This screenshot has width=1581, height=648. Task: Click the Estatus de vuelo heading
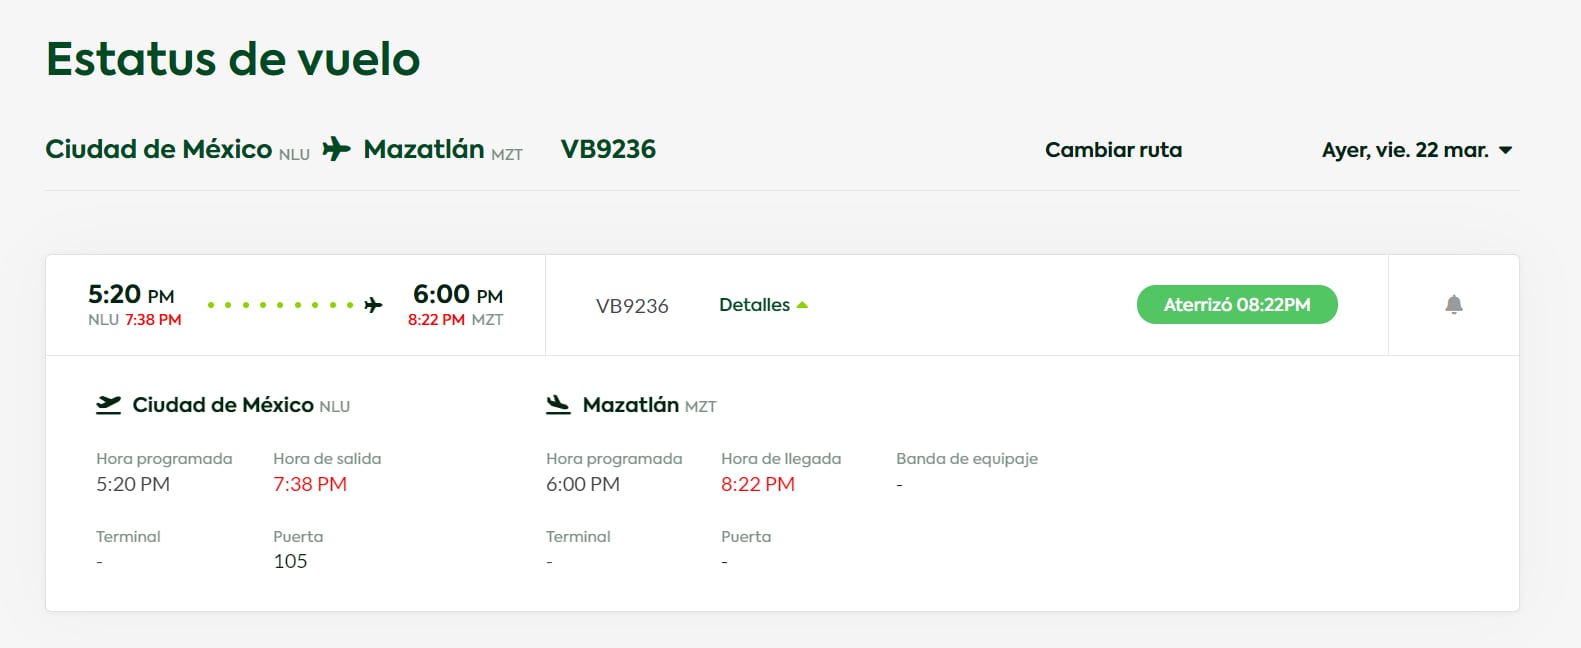(233, 59)
